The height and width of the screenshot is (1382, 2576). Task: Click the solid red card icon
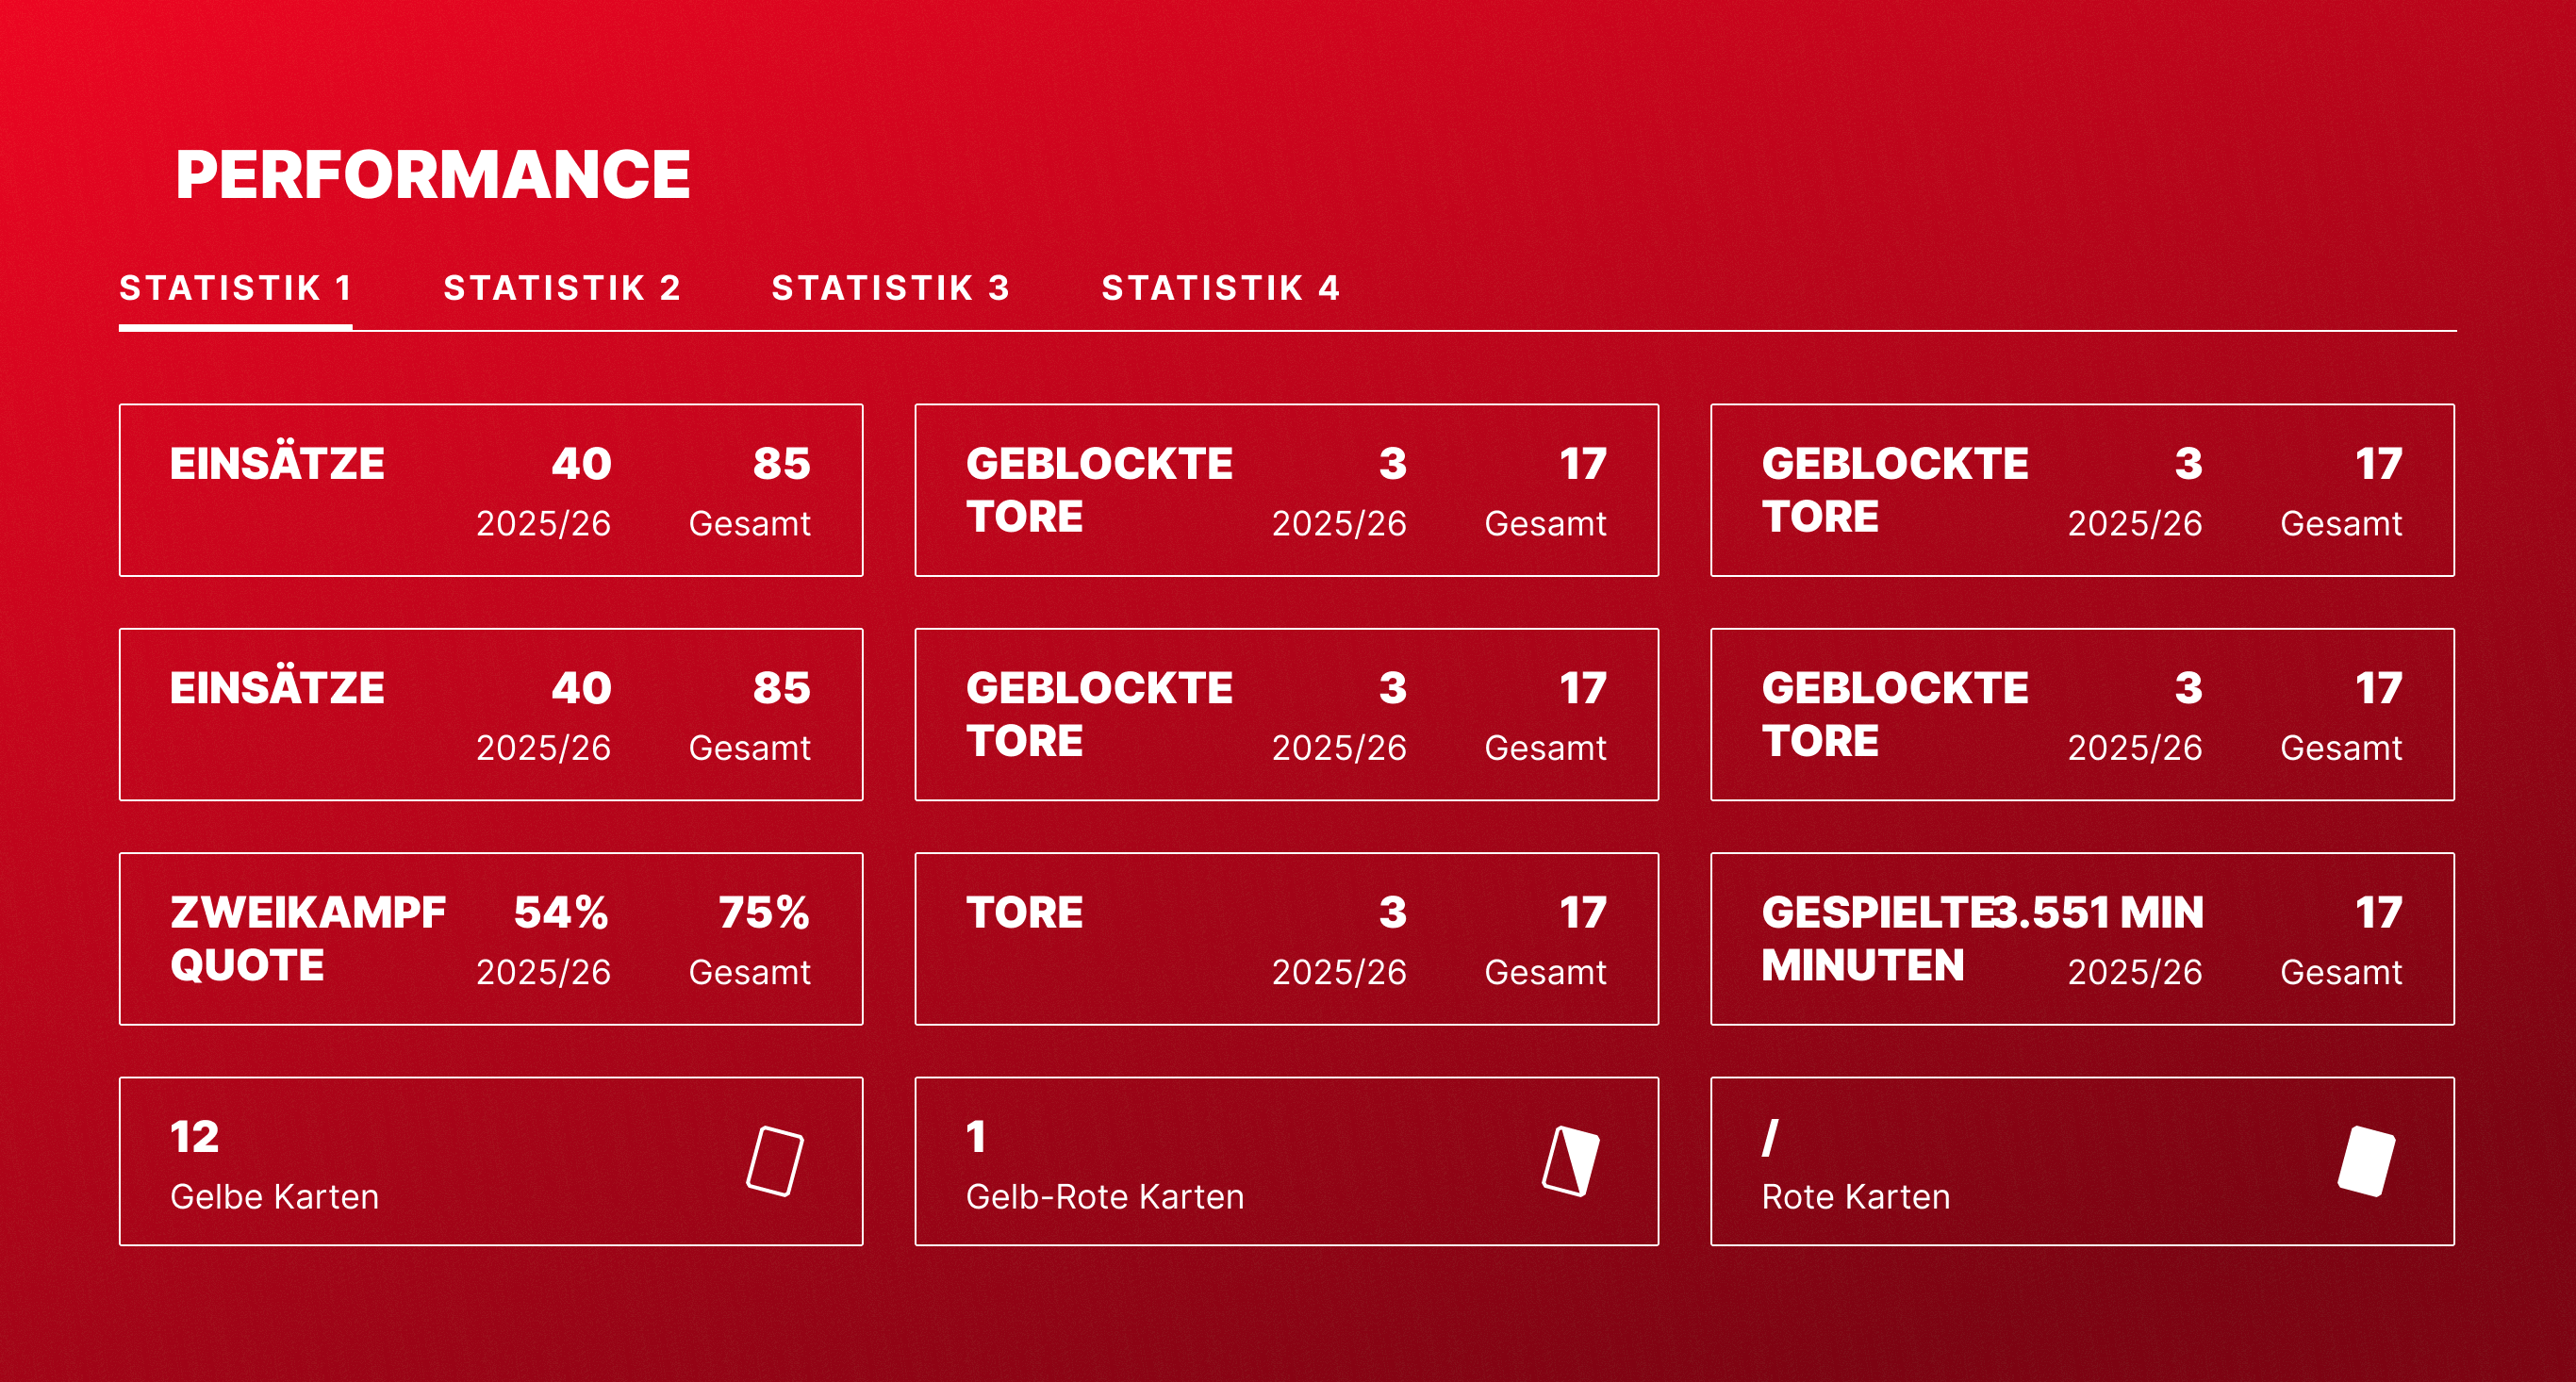click(2366, 1161)
